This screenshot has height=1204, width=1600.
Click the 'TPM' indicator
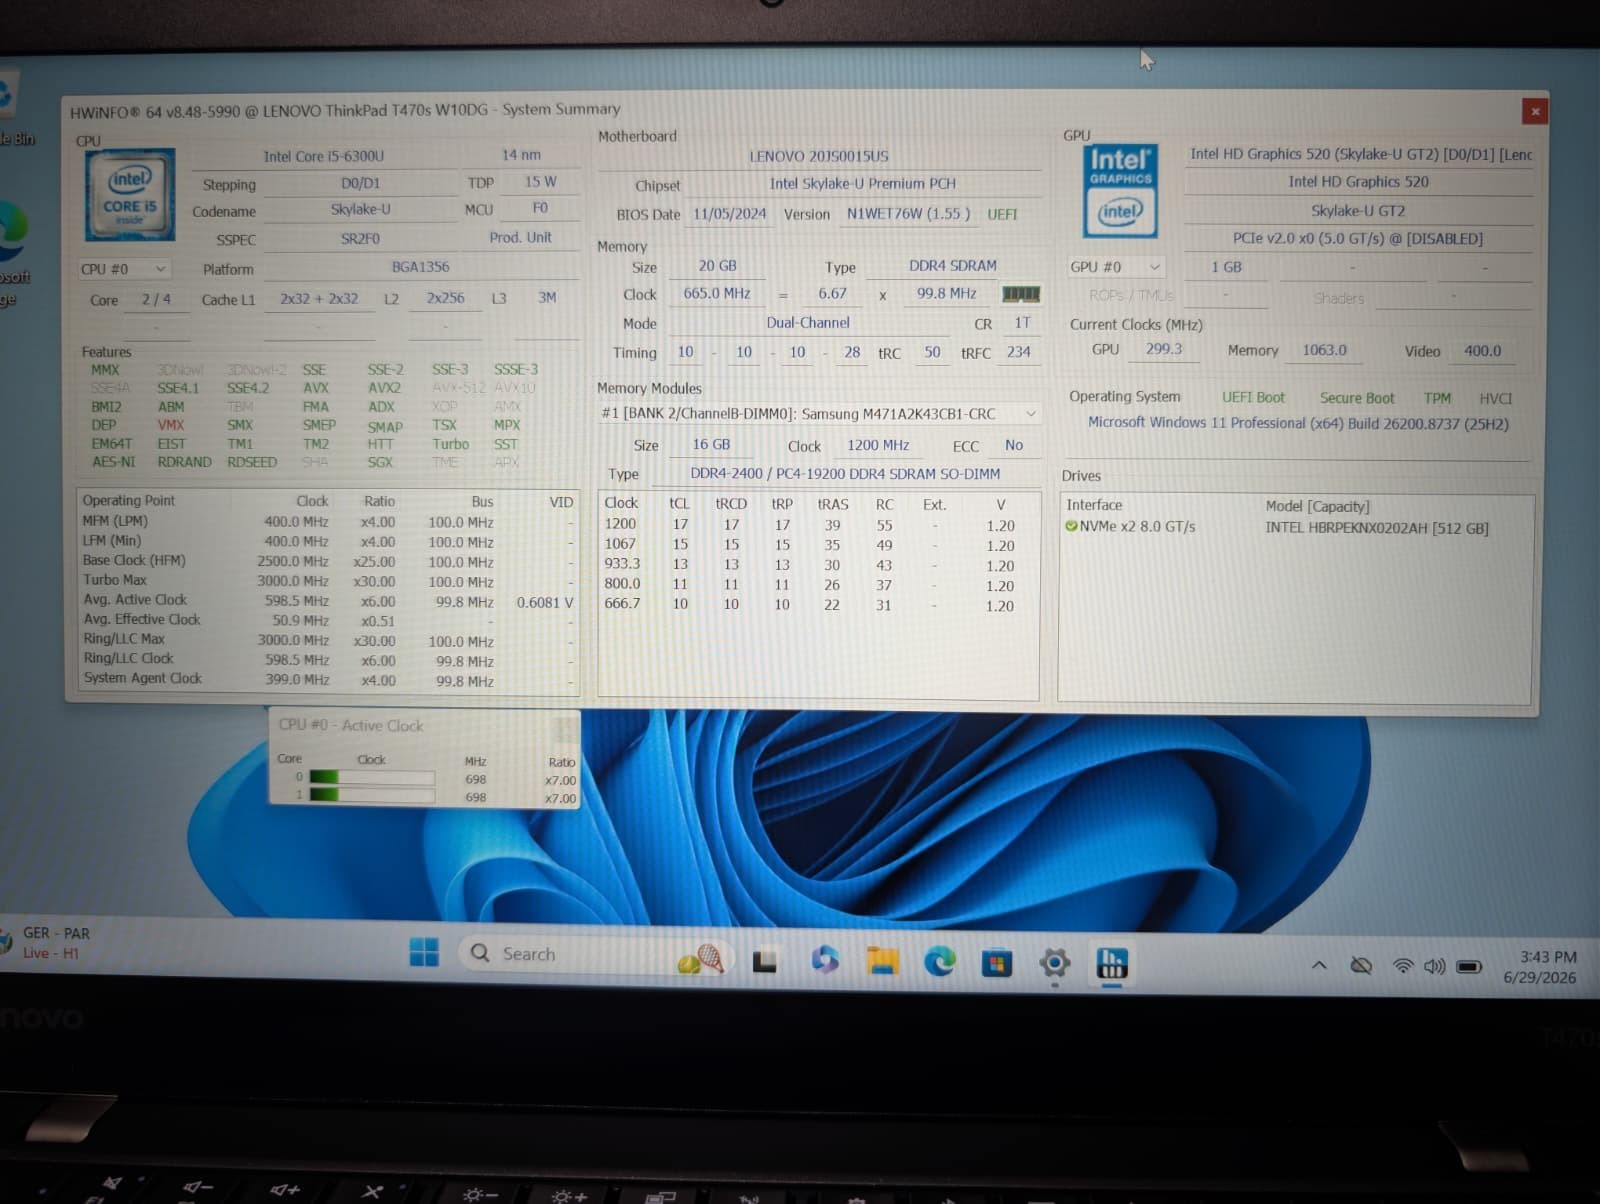[1437, 398]
